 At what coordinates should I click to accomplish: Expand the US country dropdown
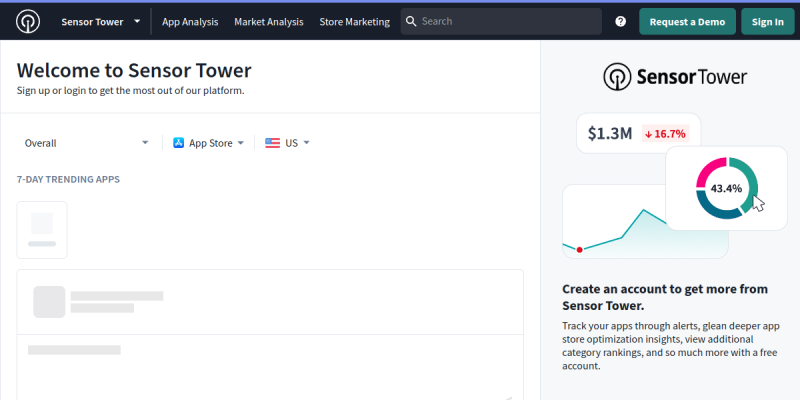[x=287, y=143]
